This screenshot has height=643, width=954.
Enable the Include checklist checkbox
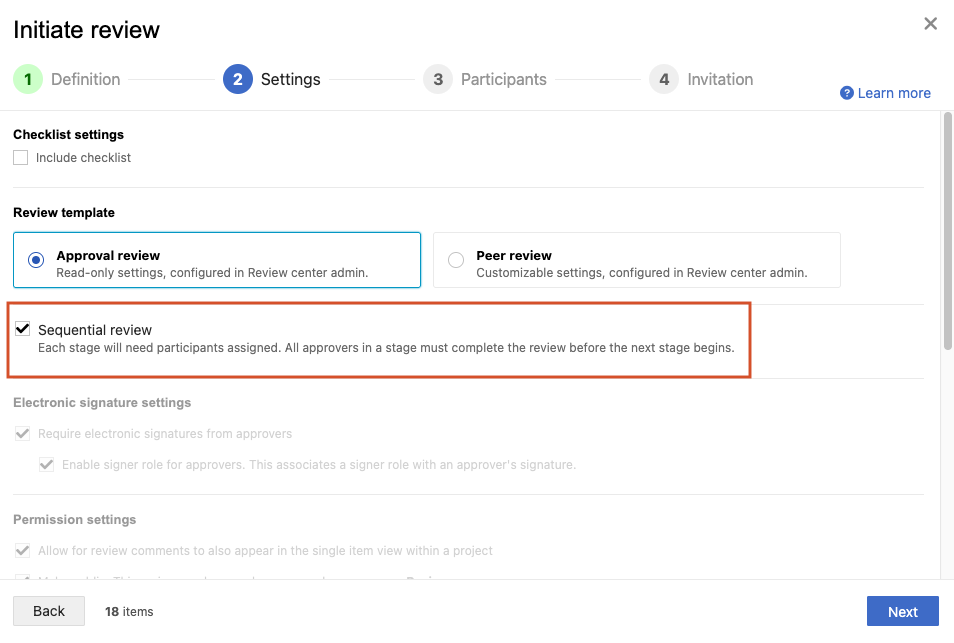pyautogui.click(x=21, y=158)
